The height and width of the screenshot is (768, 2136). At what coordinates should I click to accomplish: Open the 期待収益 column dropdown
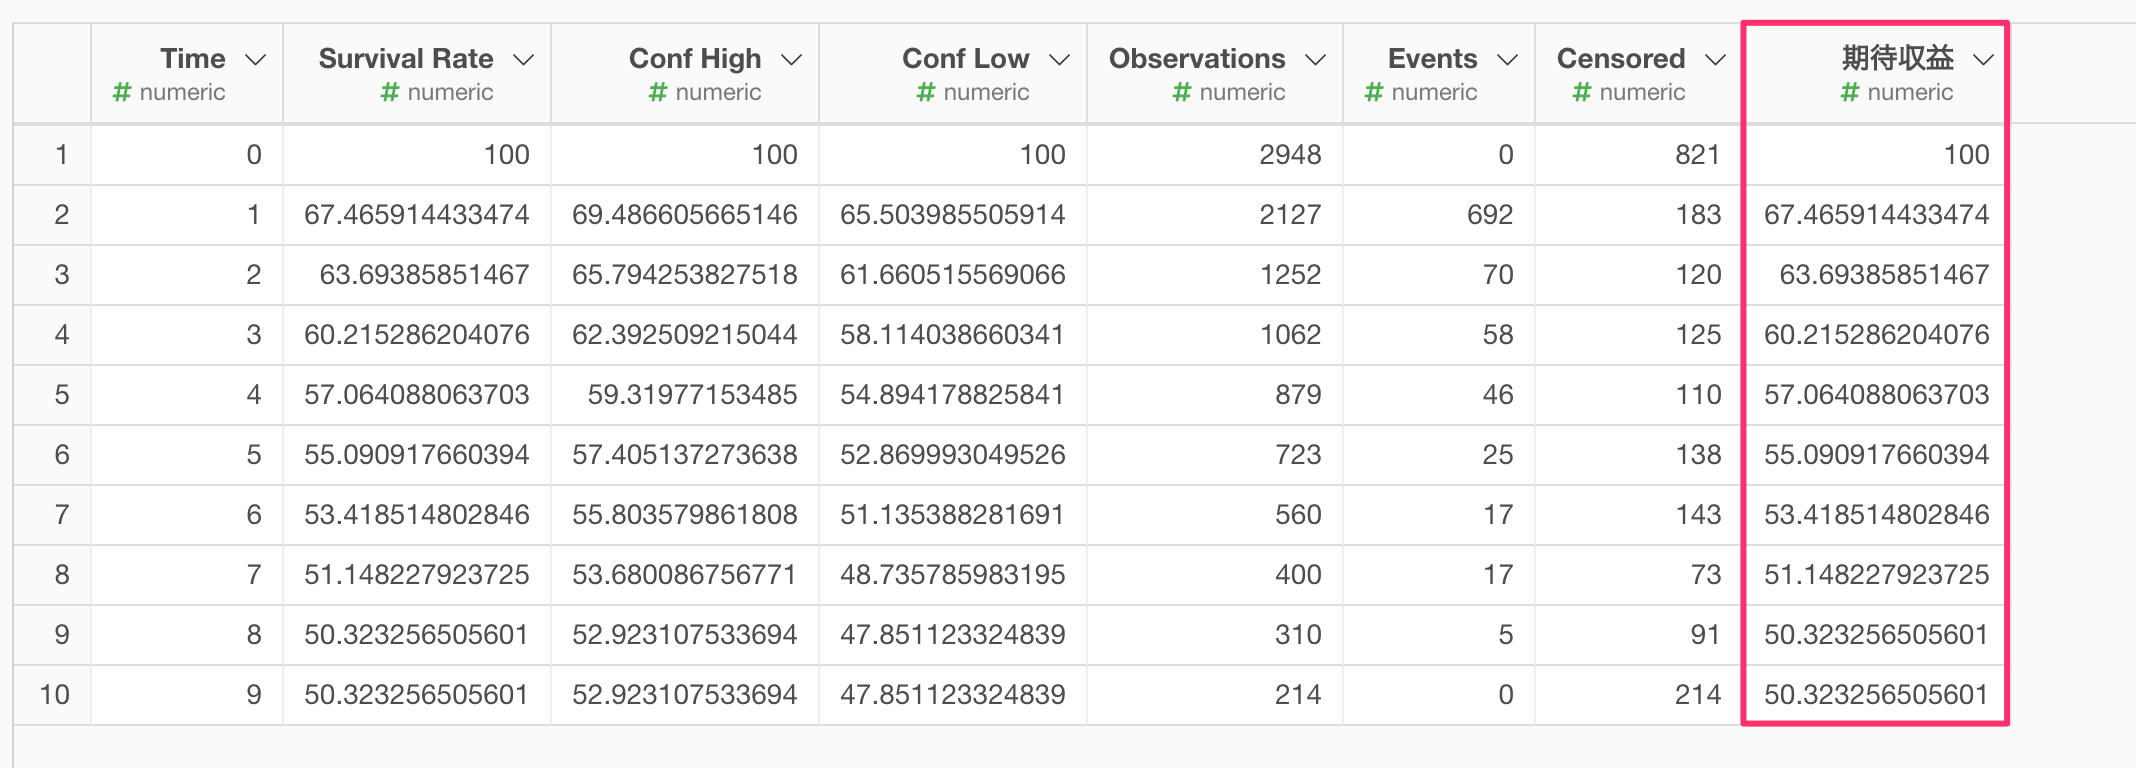(x=1984, y=60)
